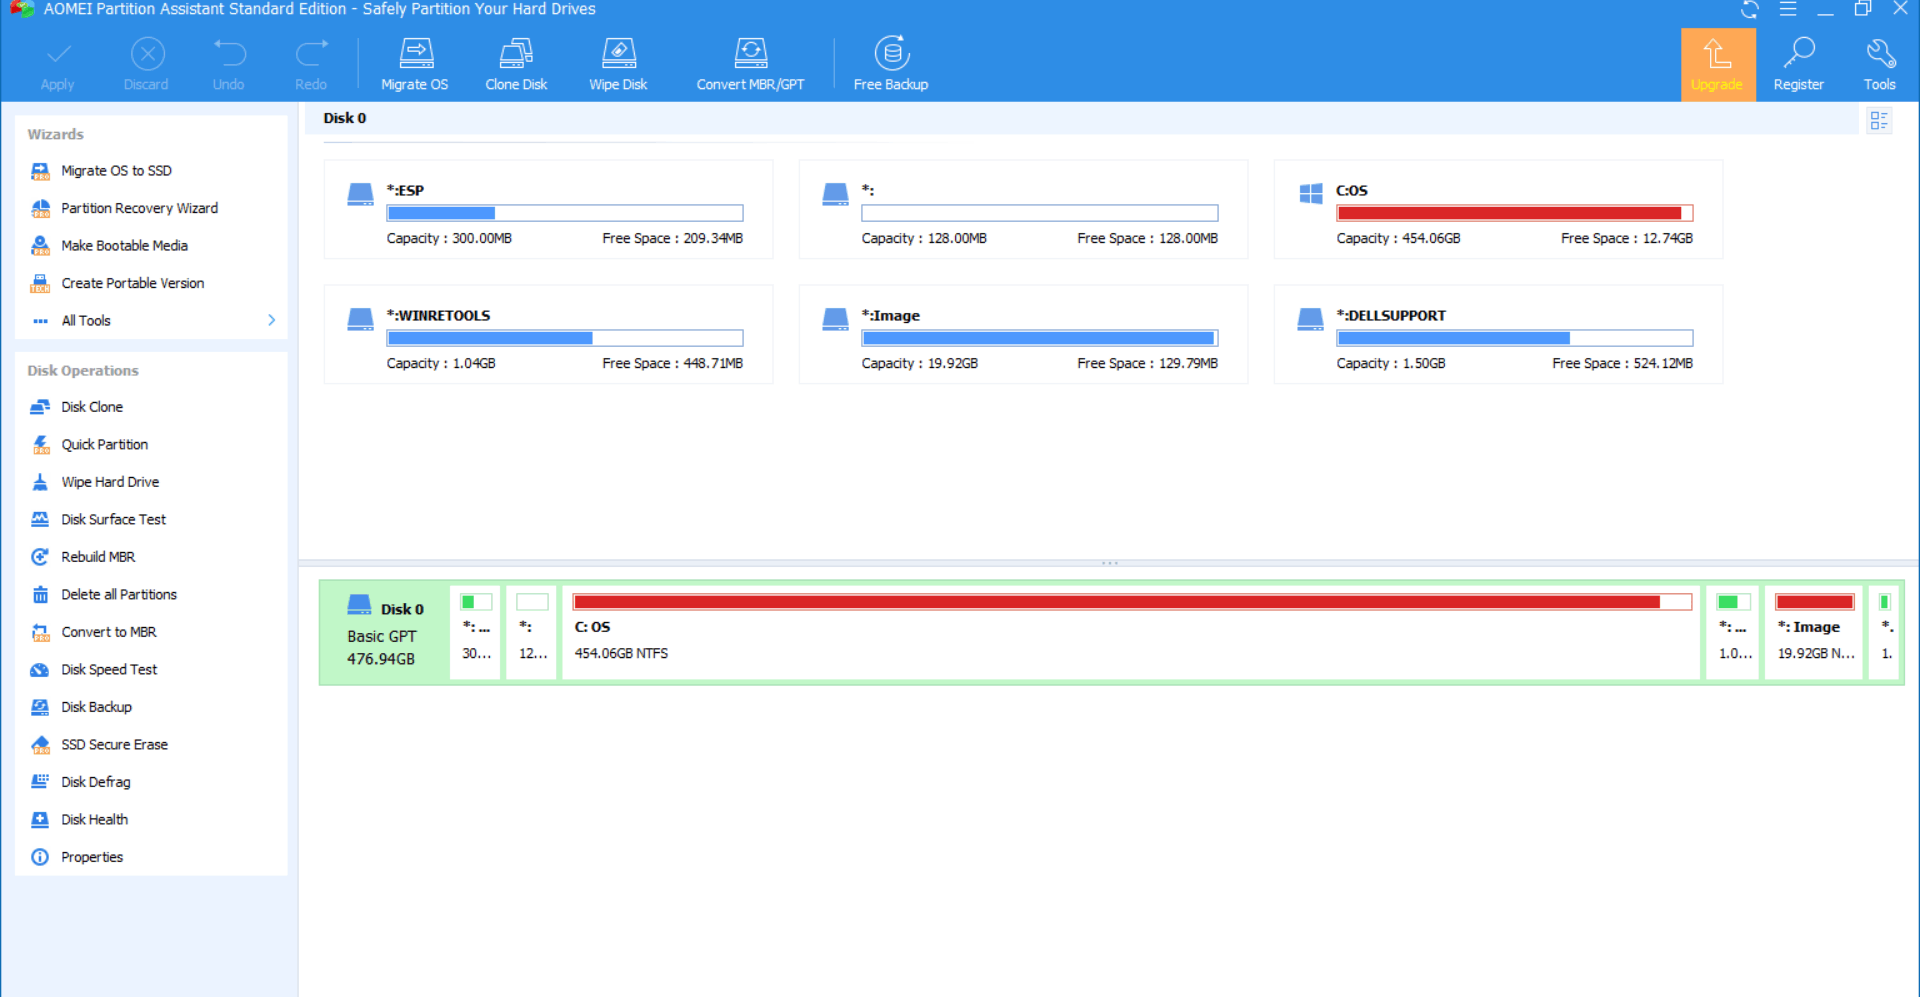Screen dimensions: 1920x997
Task: Click Windows logo icon on C:OS card
Action: point(1311,194)
